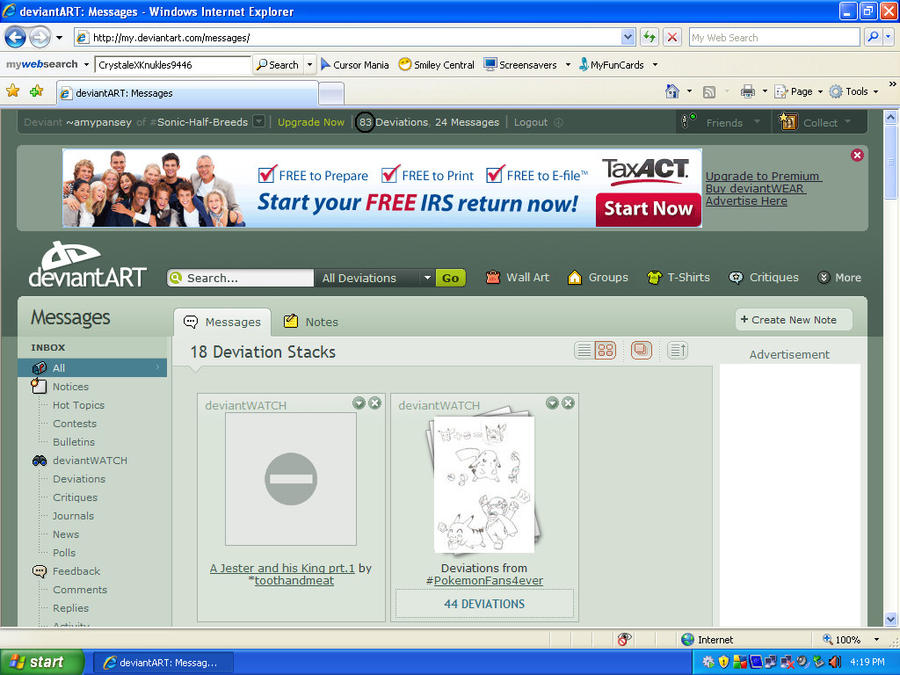Viewport: 900px width, 675px height.
Task: Open 44 DEVIATIONS stack button
Action: click(484, 604)
